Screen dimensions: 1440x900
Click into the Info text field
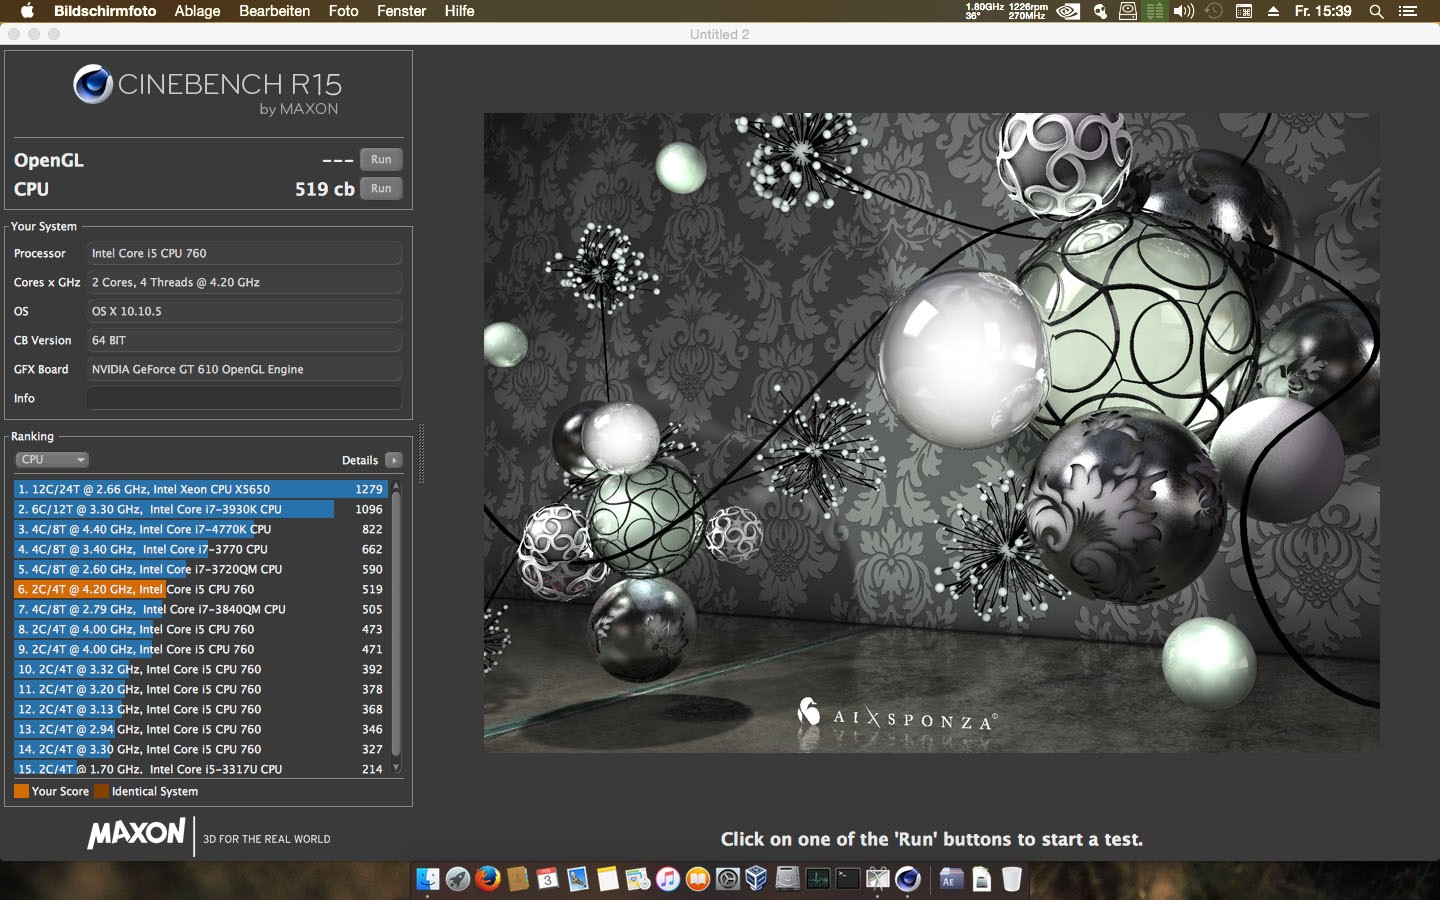coord(244,398)
